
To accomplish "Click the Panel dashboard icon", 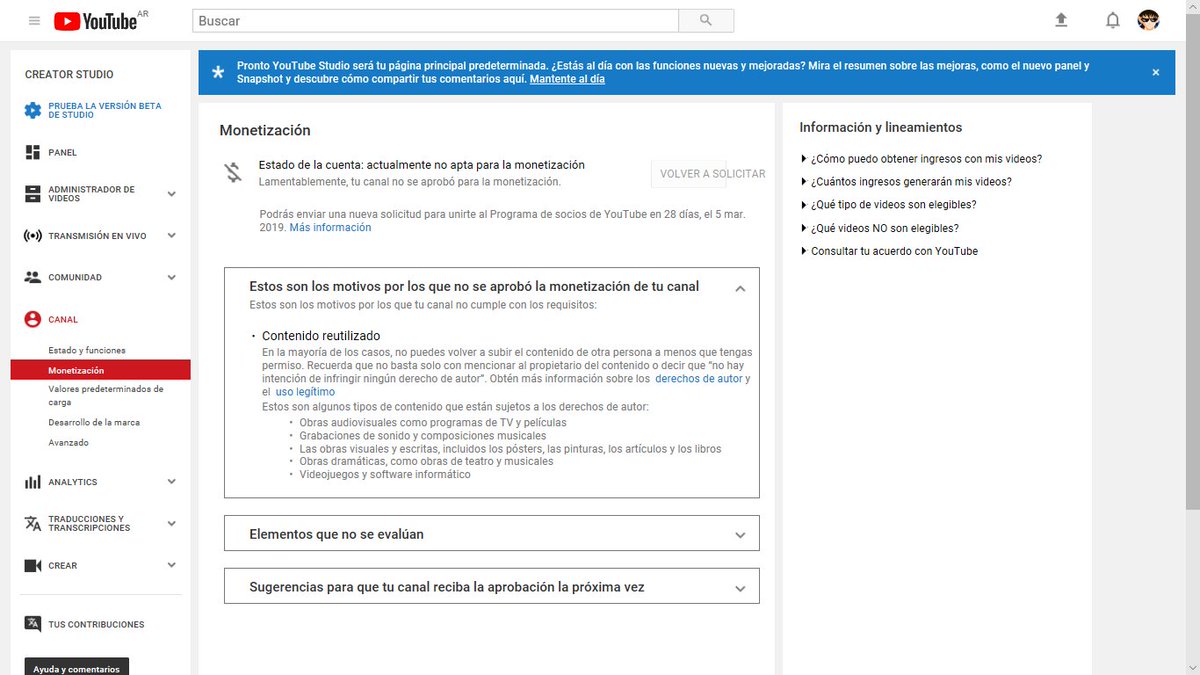I will point(33,152).
